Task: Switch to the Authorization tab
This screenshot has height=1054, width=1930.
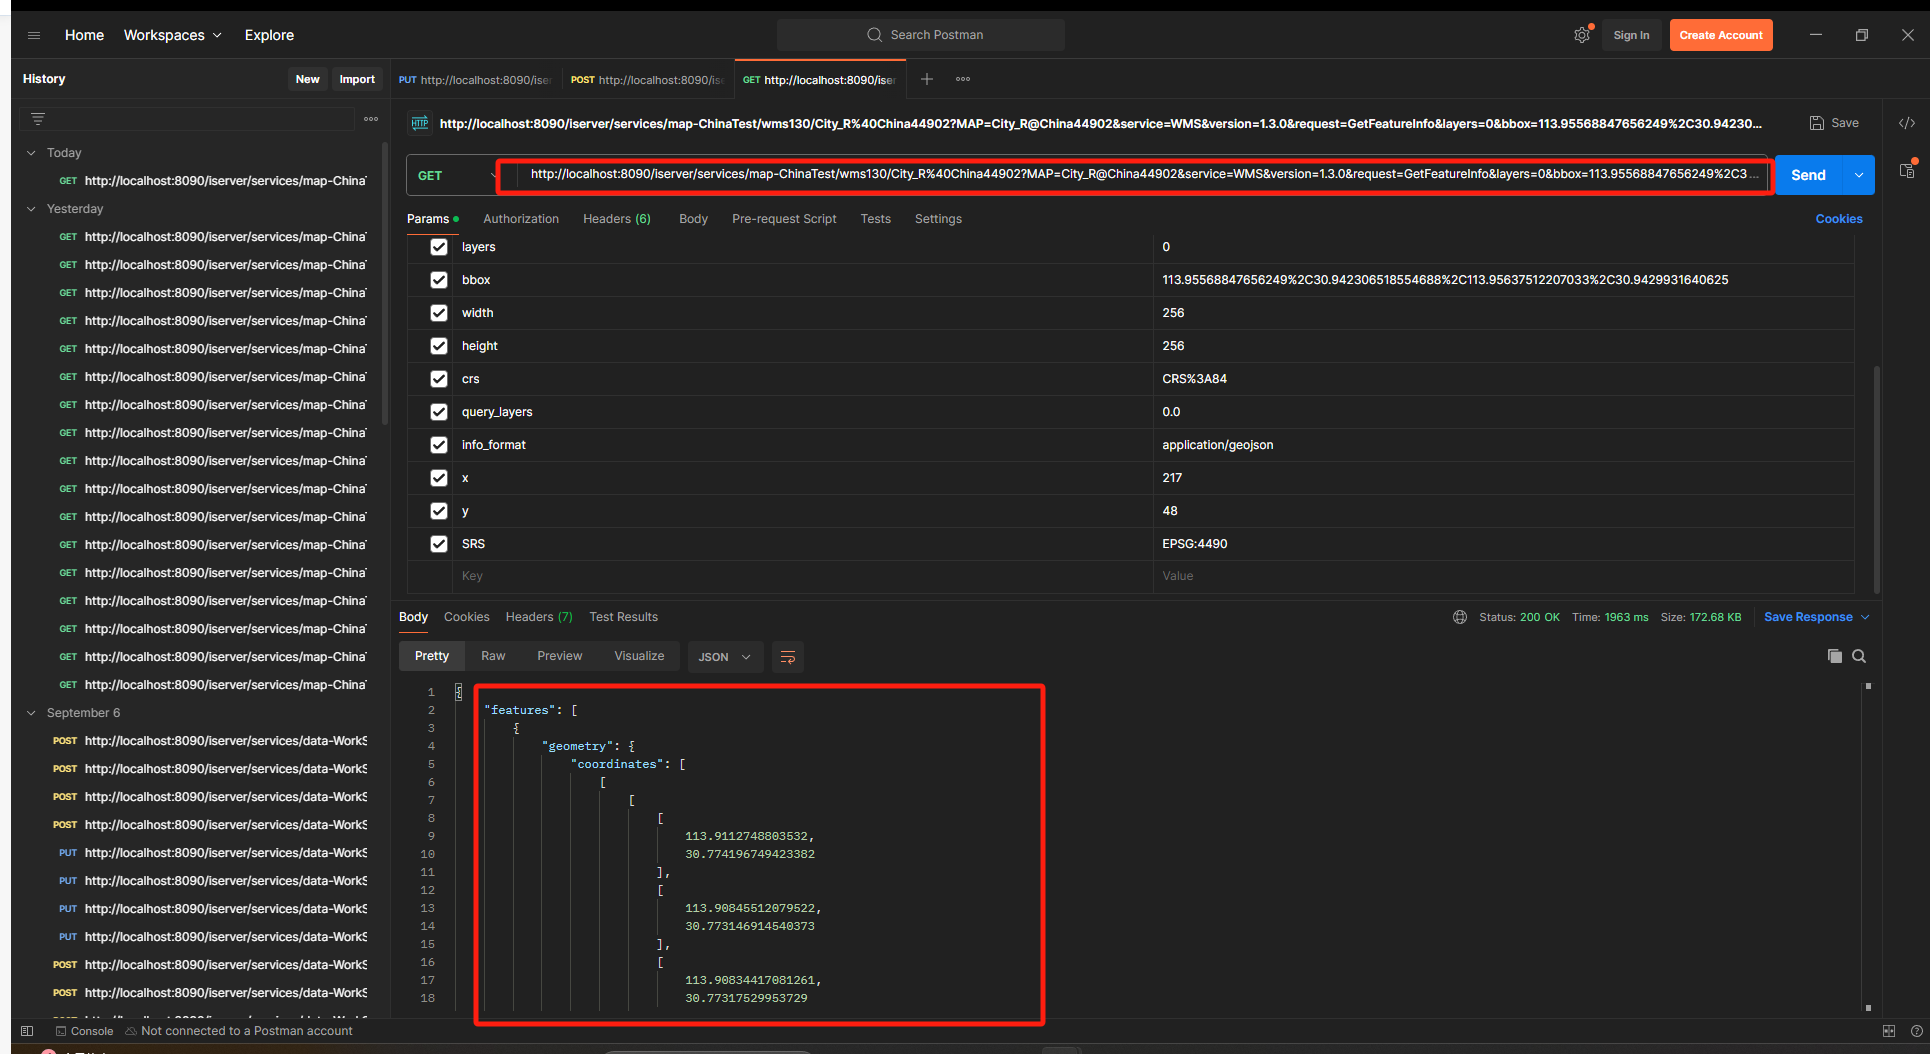Action: (x=521, y=219)
